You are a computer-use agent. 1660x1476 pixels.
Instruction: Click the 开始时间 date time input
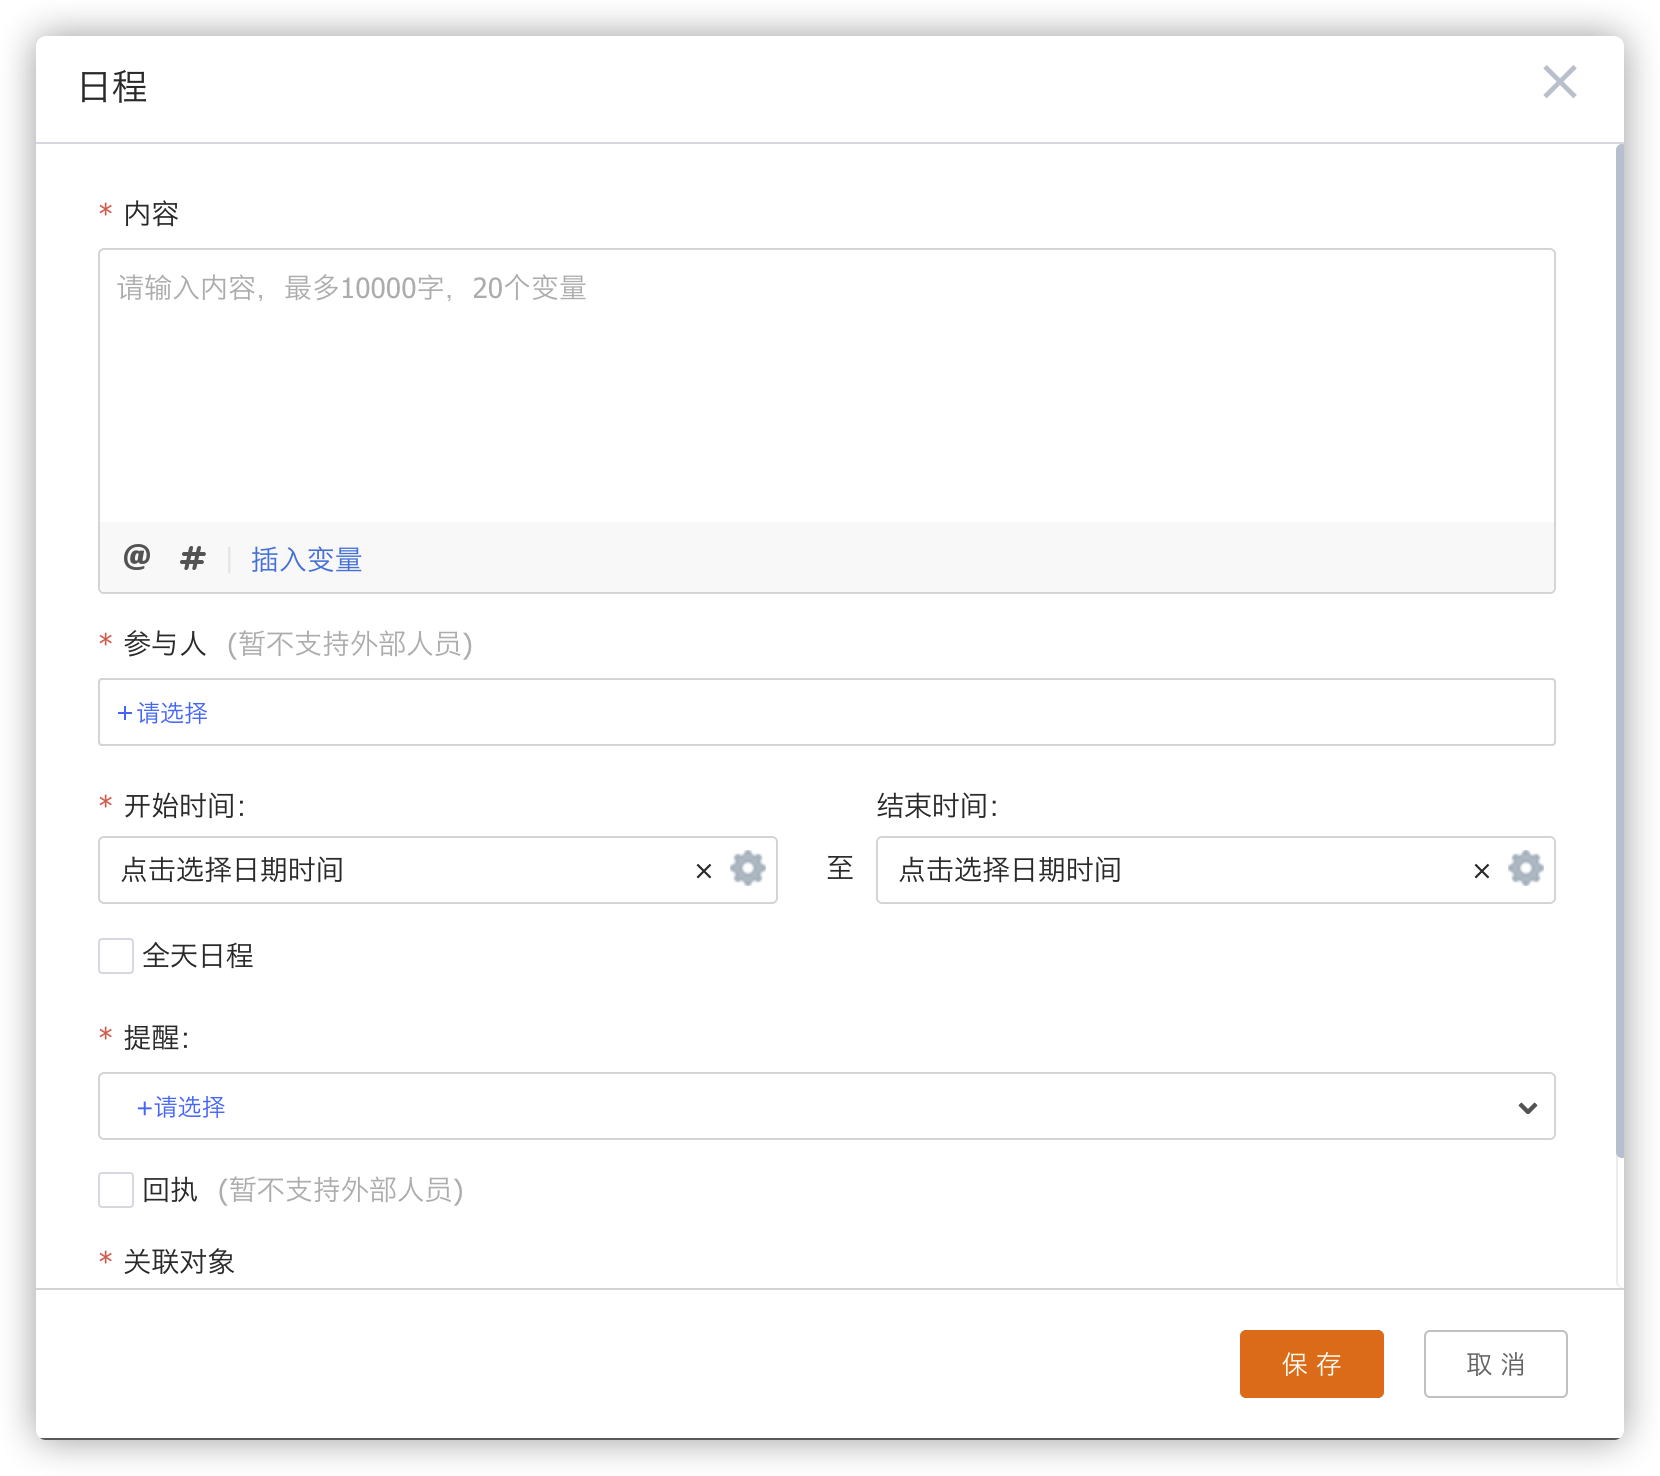click(400, 870)
